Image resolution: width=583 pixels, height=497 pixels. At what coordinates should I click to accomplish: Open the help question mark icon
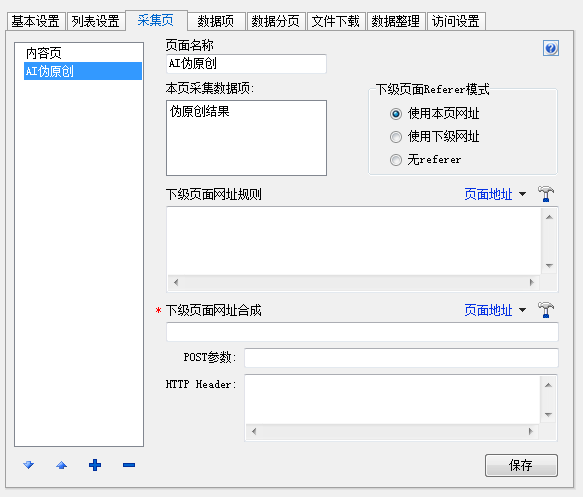[x=551, y=48]
